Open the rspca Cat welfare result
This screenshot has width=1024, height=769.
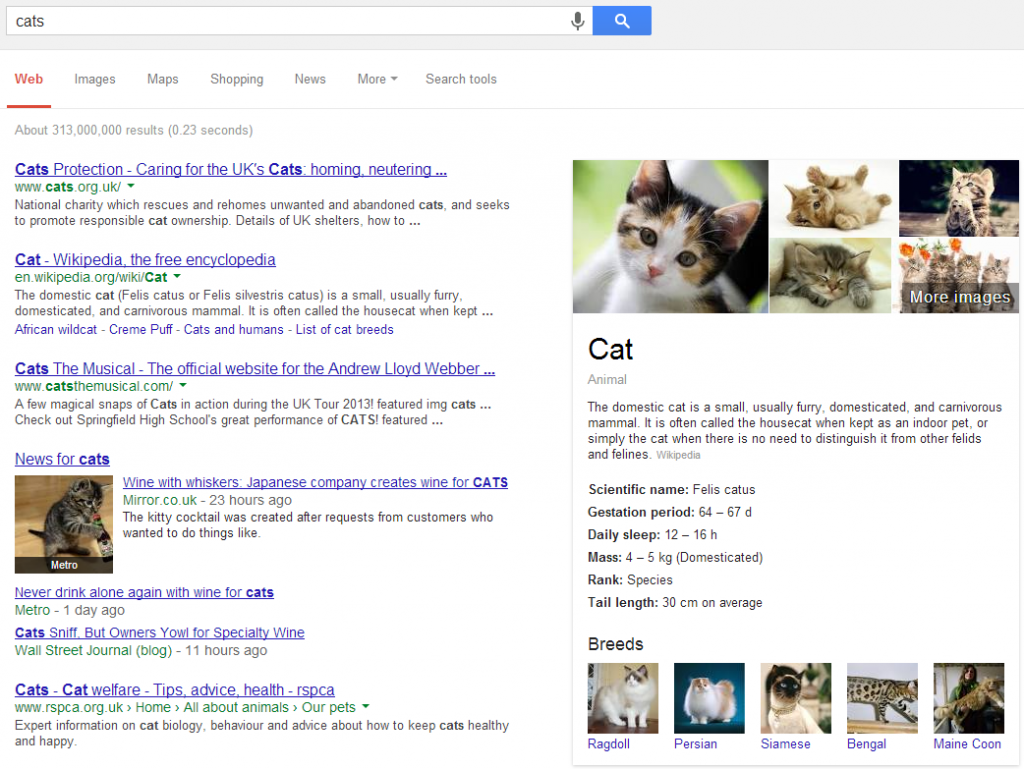(x=174, y=689)
